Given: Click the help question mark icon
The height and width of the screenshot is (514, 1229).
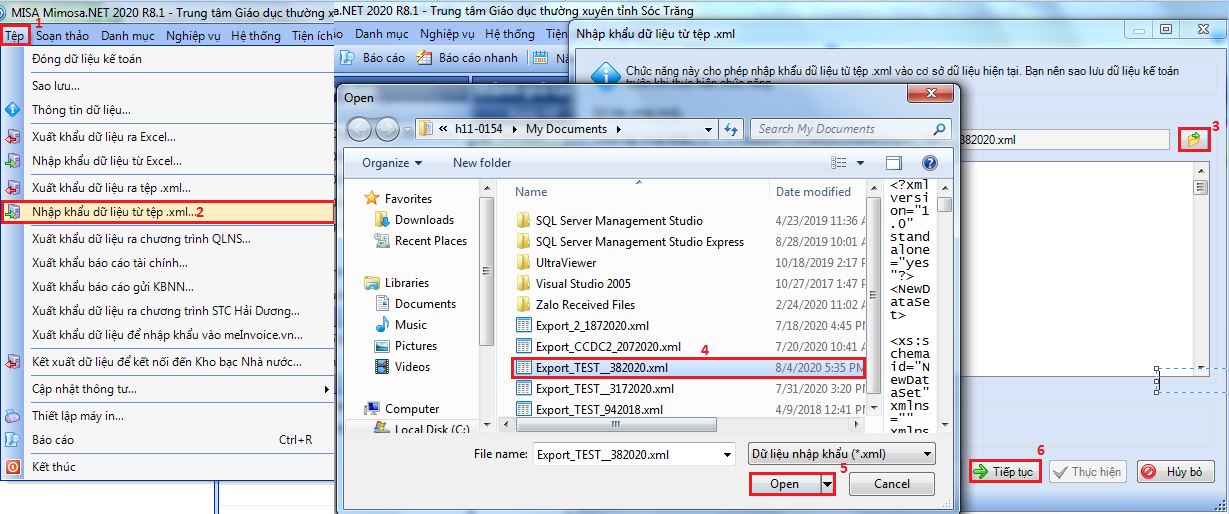Looking at the screenshot, I should click(x=929, y=162).
